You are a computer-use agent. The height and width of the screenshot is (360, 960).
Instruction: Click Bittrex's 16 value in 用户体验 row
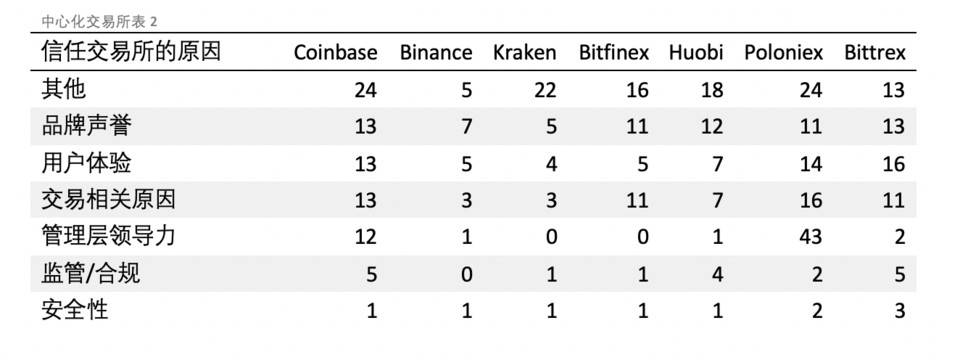[893, 164]
